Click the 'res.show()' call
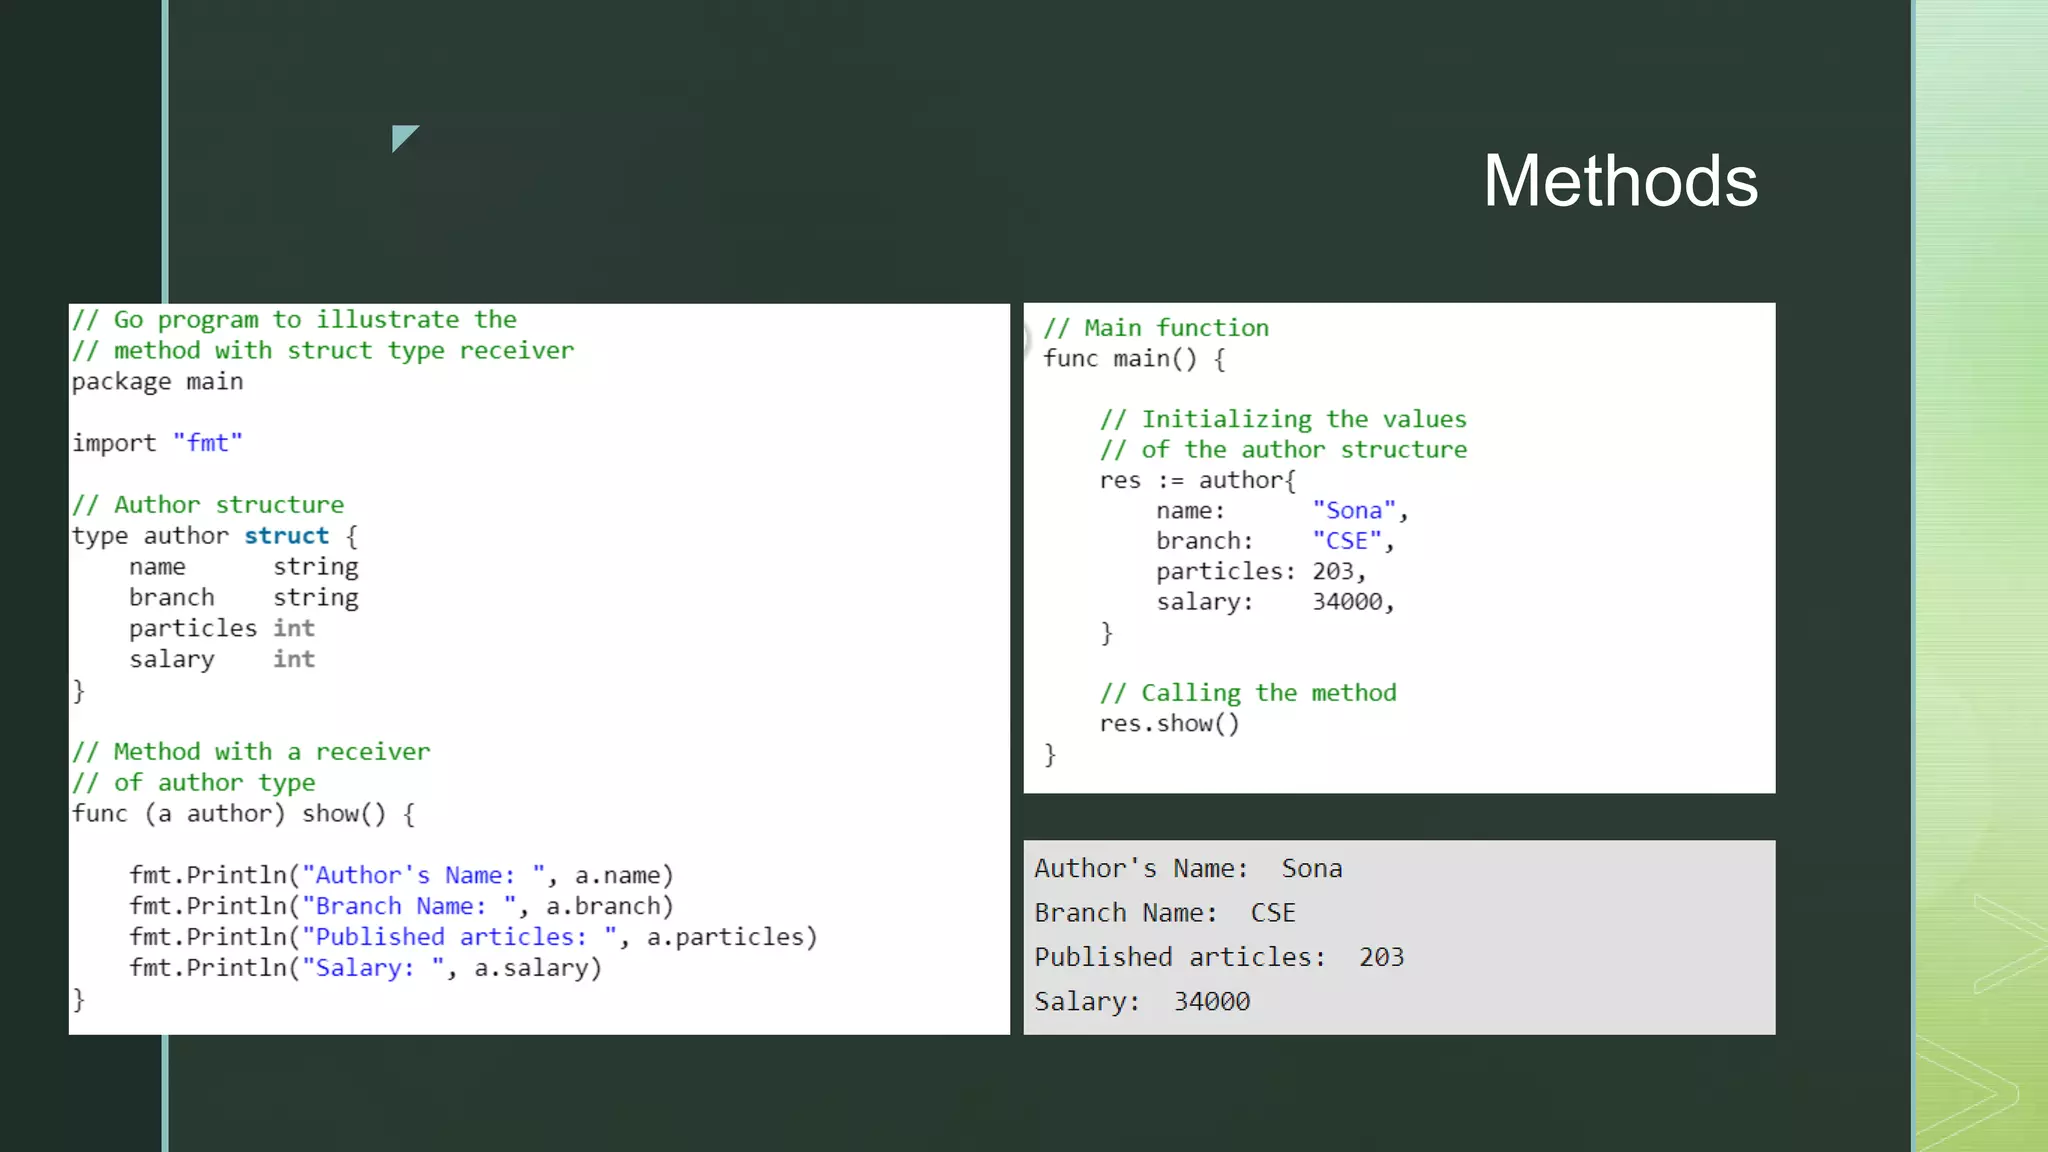The height and width of the screenshot is (1152, 2048). [1170, 724]
